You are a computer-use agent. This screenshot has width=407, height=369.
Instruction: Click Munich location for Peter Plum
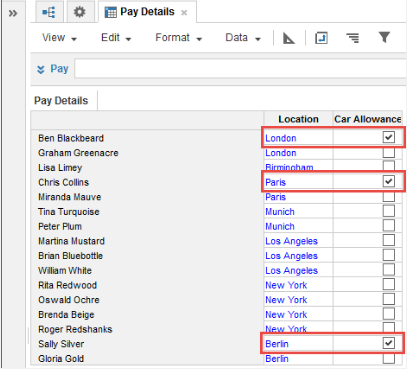click(280, 226)
